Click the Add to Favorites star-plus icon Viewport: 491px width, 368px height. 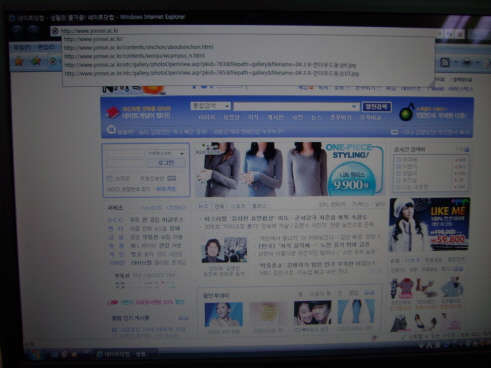point(36,61)
